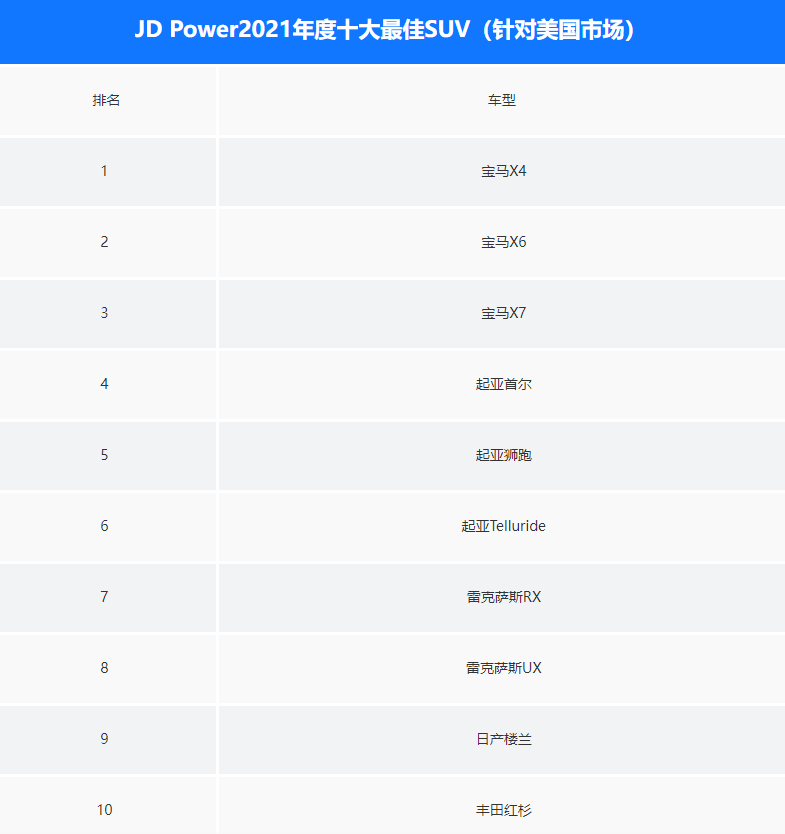785x834 pixels.
Task: Click the cell 起亚Telluride
Action: pyautogui.click(x=503, y=526)
